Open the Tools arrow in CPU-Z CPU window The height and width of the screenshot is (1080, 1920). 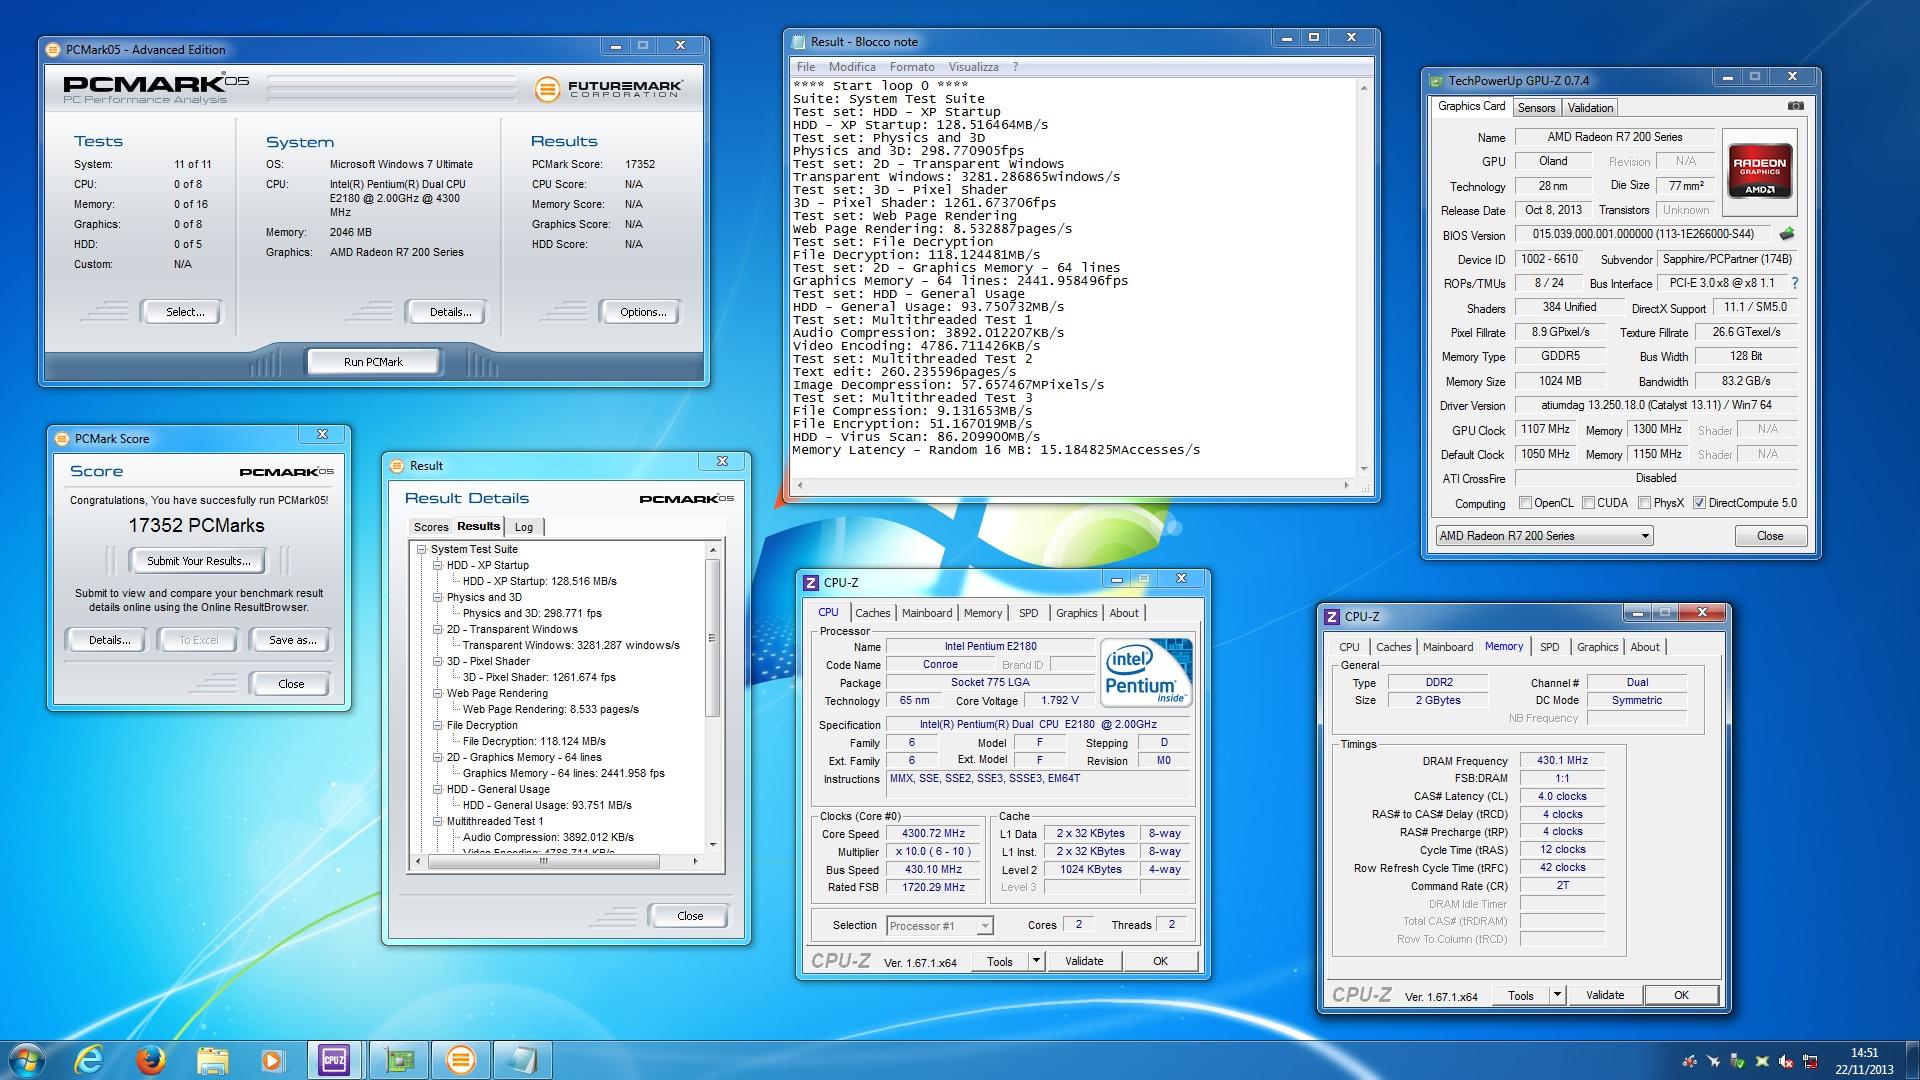pyautogui.click(x=1036, y=961)
